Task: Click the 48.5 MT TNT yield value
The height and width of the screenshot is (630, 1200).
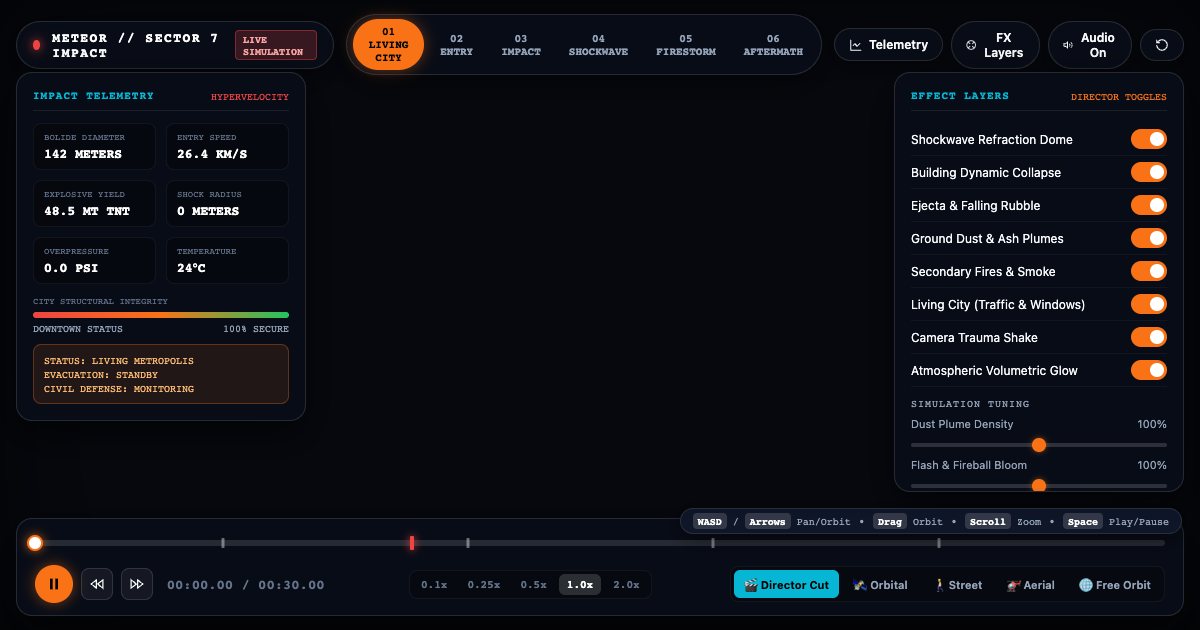Action: (x=87, y=211)
